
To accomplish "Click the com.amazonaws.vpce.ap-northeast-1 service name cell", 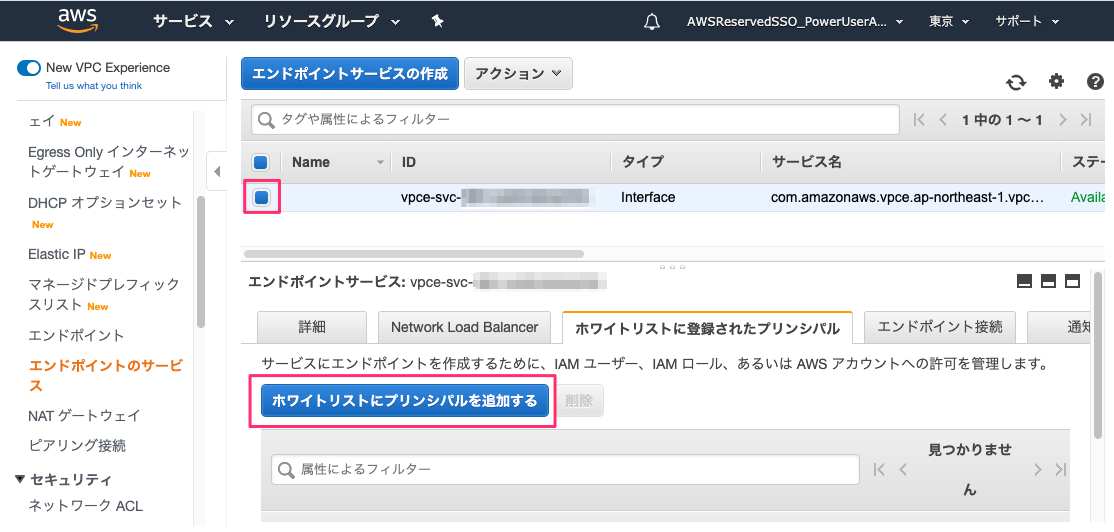I will point(907,197).
